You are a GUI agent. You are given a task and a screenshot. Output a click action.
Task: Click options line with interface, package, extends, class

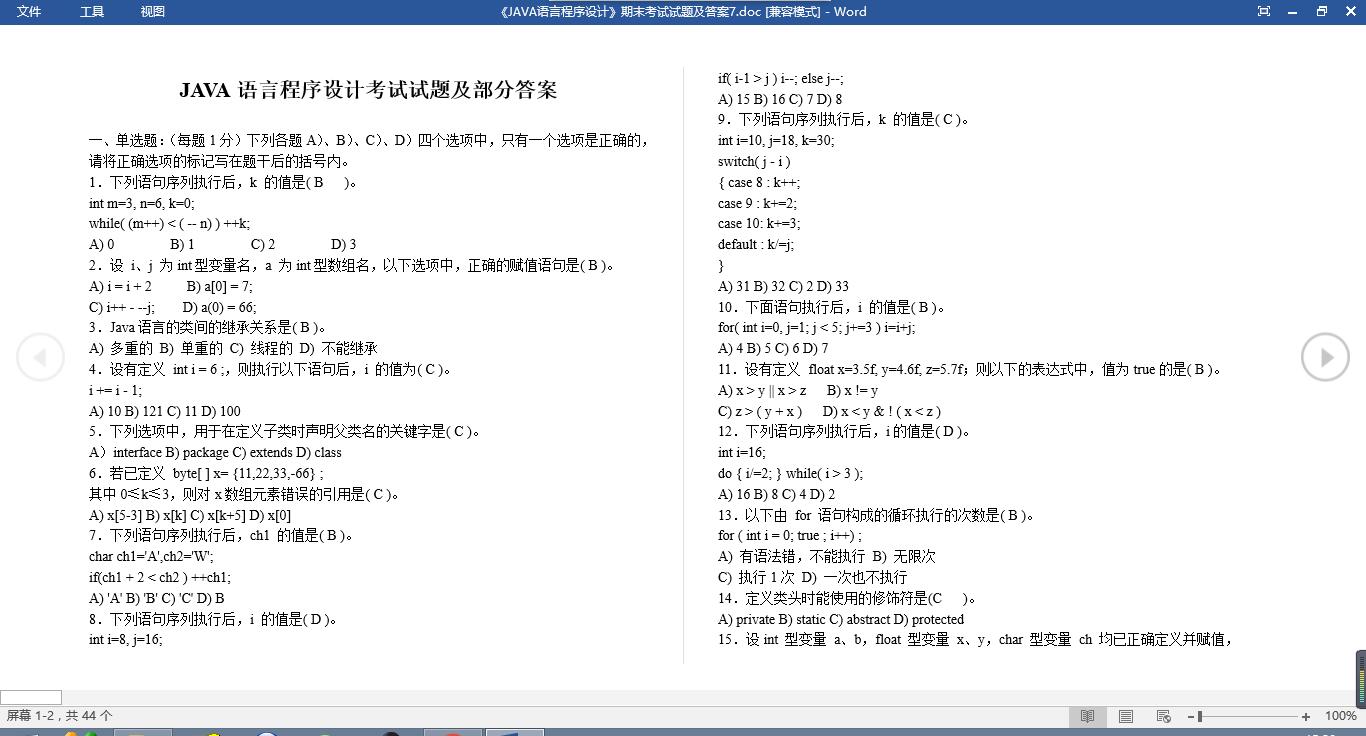pos(215,452)
